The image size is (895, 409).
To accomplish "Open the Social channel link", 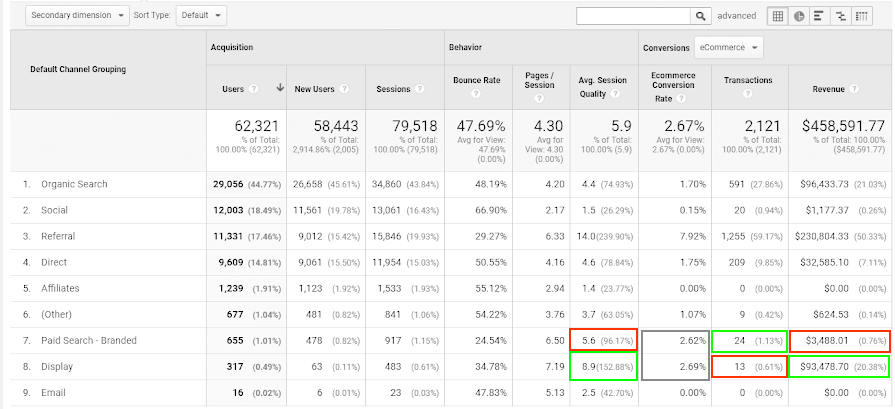I will coord(54,210).
